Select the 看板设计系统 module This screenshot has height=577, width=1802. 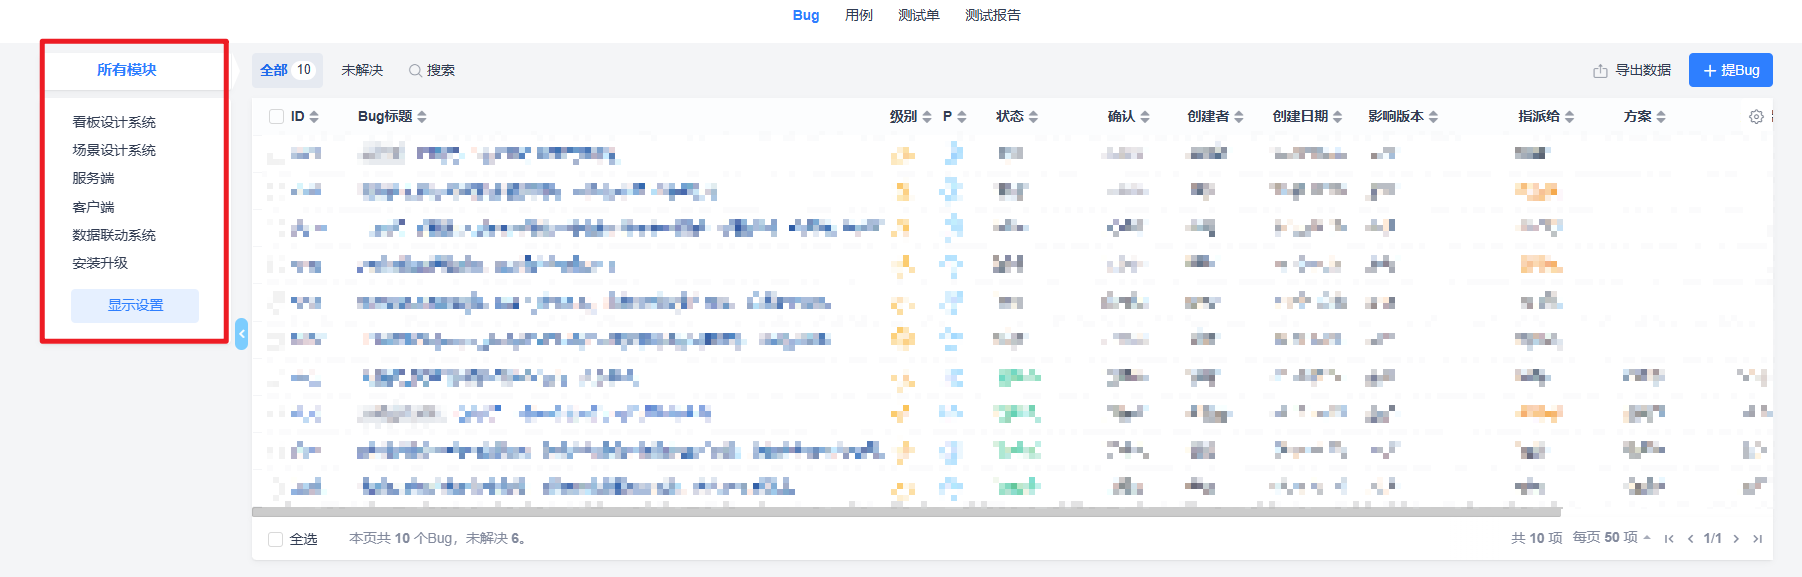[114, 122]
